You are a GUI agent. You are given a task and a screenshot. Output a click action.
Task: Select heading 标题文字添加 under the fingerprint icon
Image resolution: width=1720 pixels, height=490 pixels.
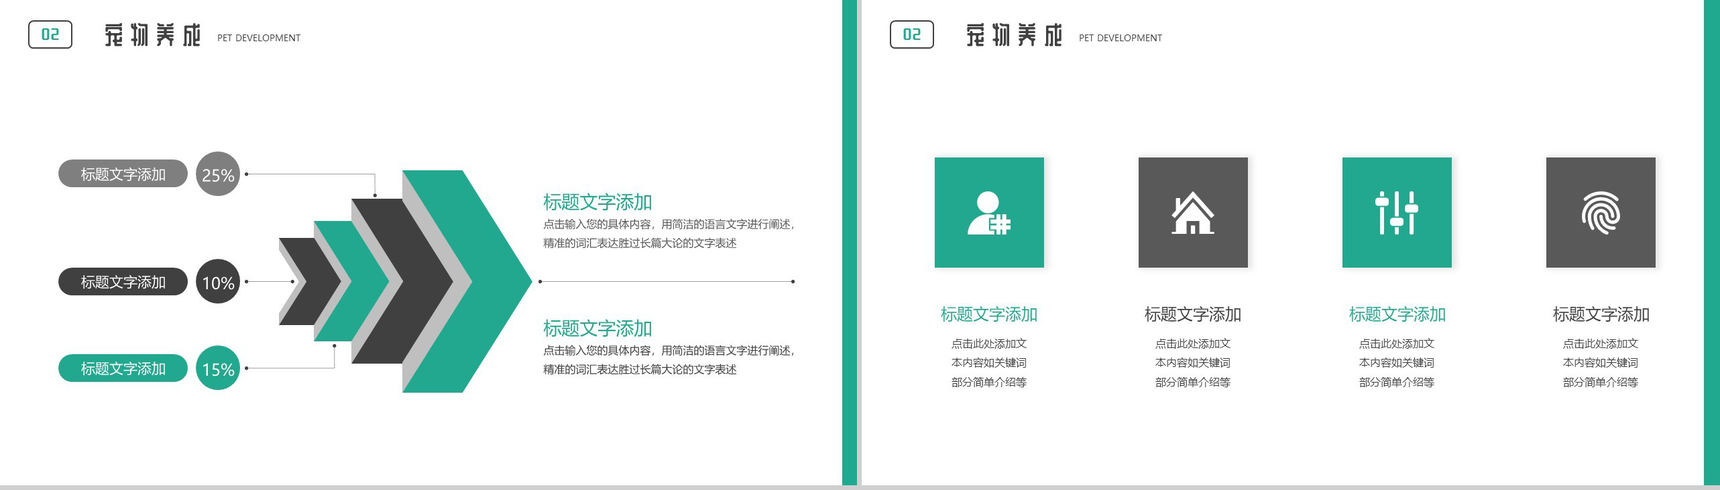click(x=1601, y=314)
